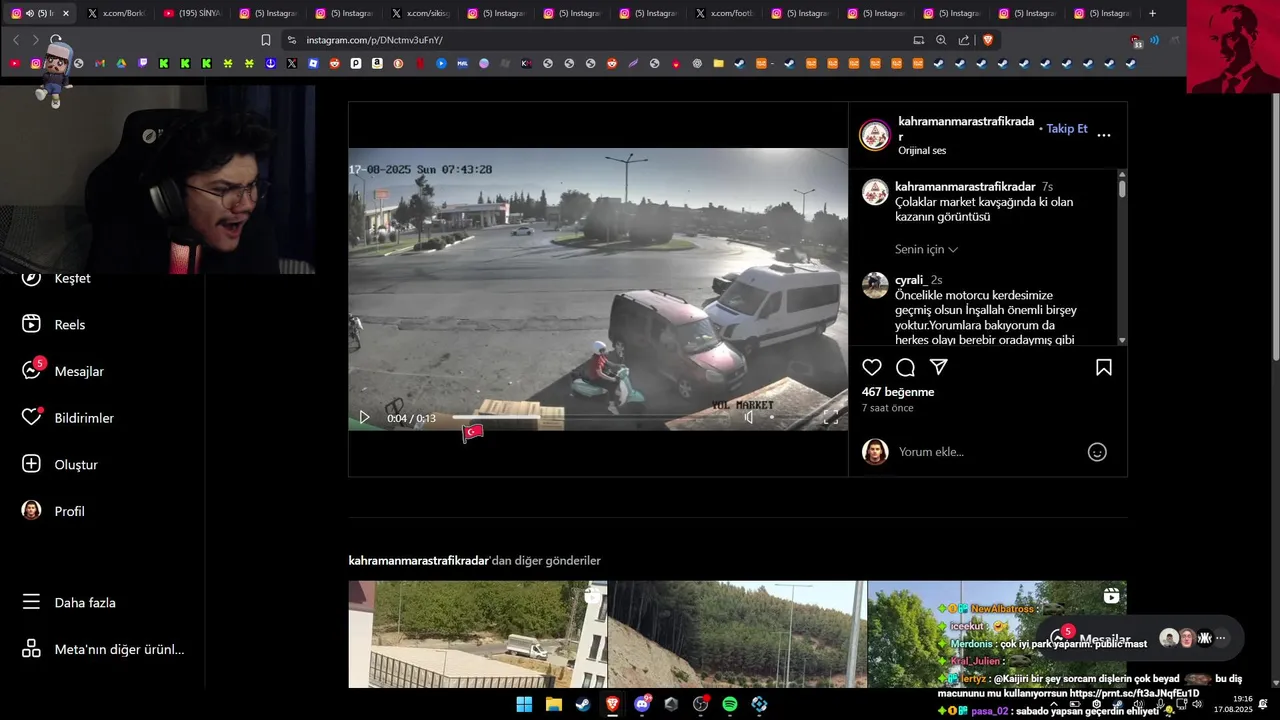1280x720 pixels.
Task: Open the zoom magnifier in address bar
Action: pos(941,40)
